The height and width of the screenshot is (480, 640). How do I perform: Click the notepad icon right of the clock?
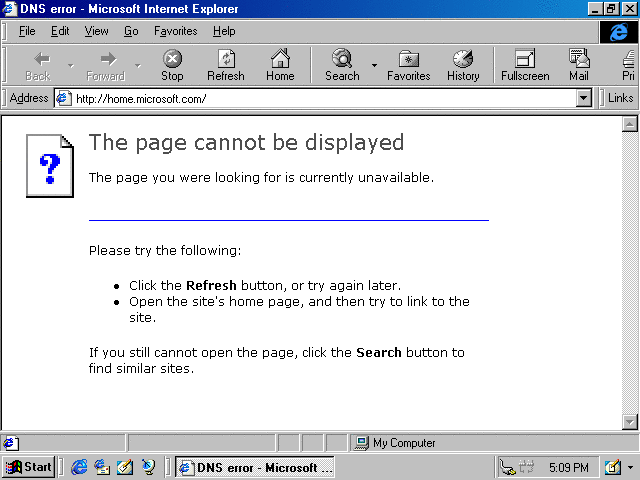[x=612, y=467]
